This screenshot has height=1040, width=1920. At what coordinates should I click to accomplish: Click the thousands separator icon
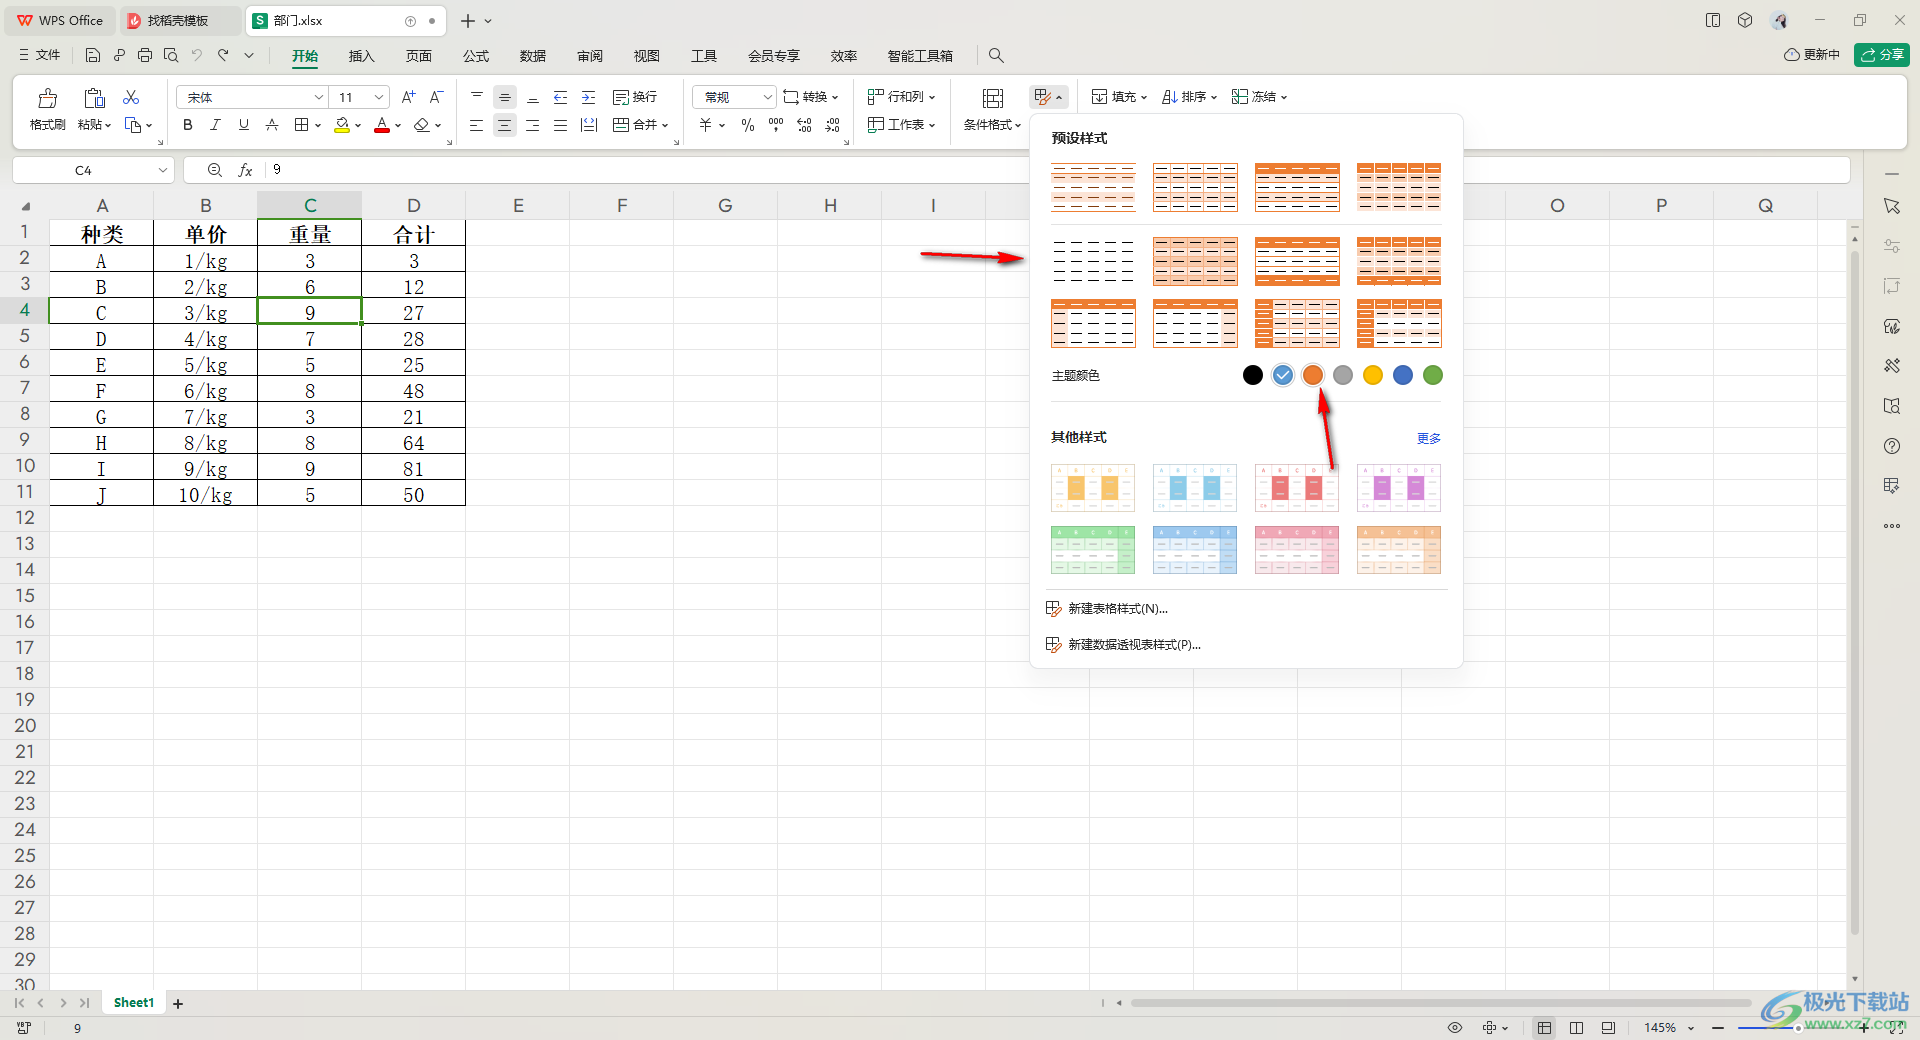[x=776, y=125]
